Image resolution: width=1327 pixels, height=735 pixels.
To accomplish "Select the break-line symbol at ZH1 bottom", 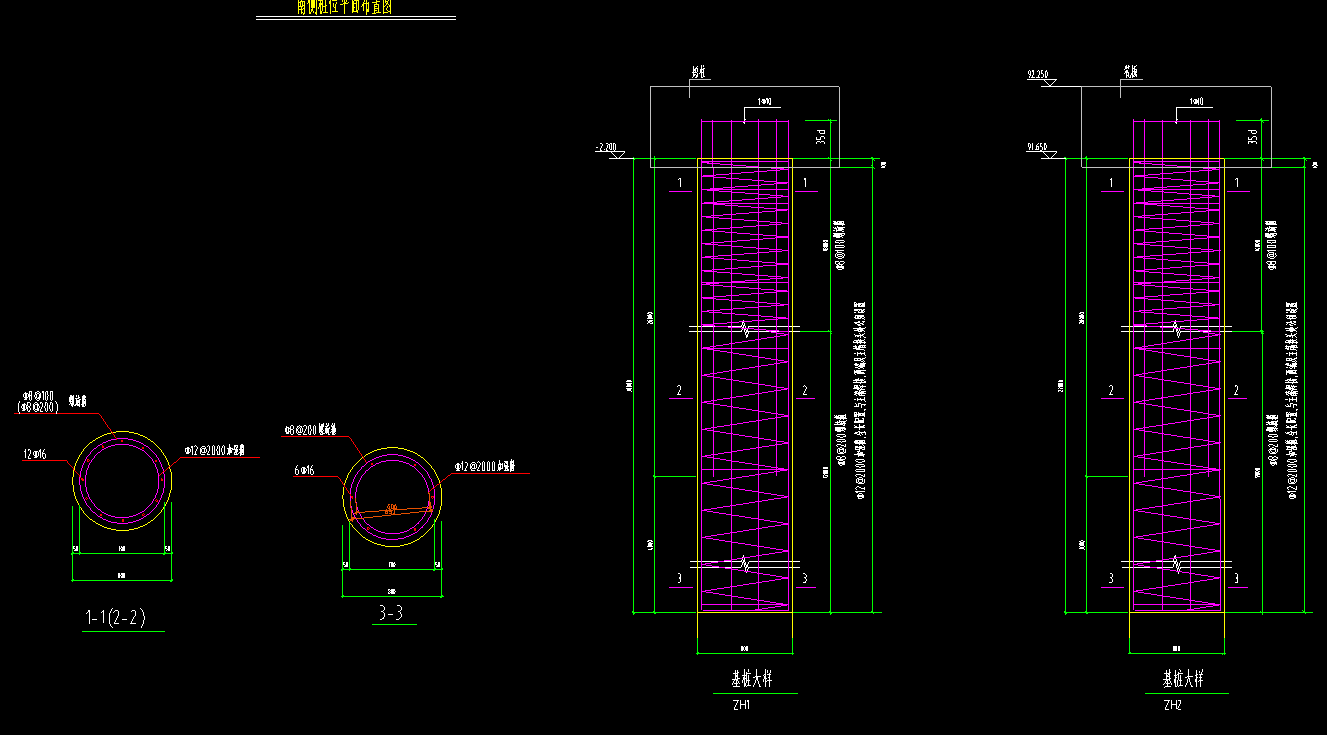I will click(x=745, y=565).
